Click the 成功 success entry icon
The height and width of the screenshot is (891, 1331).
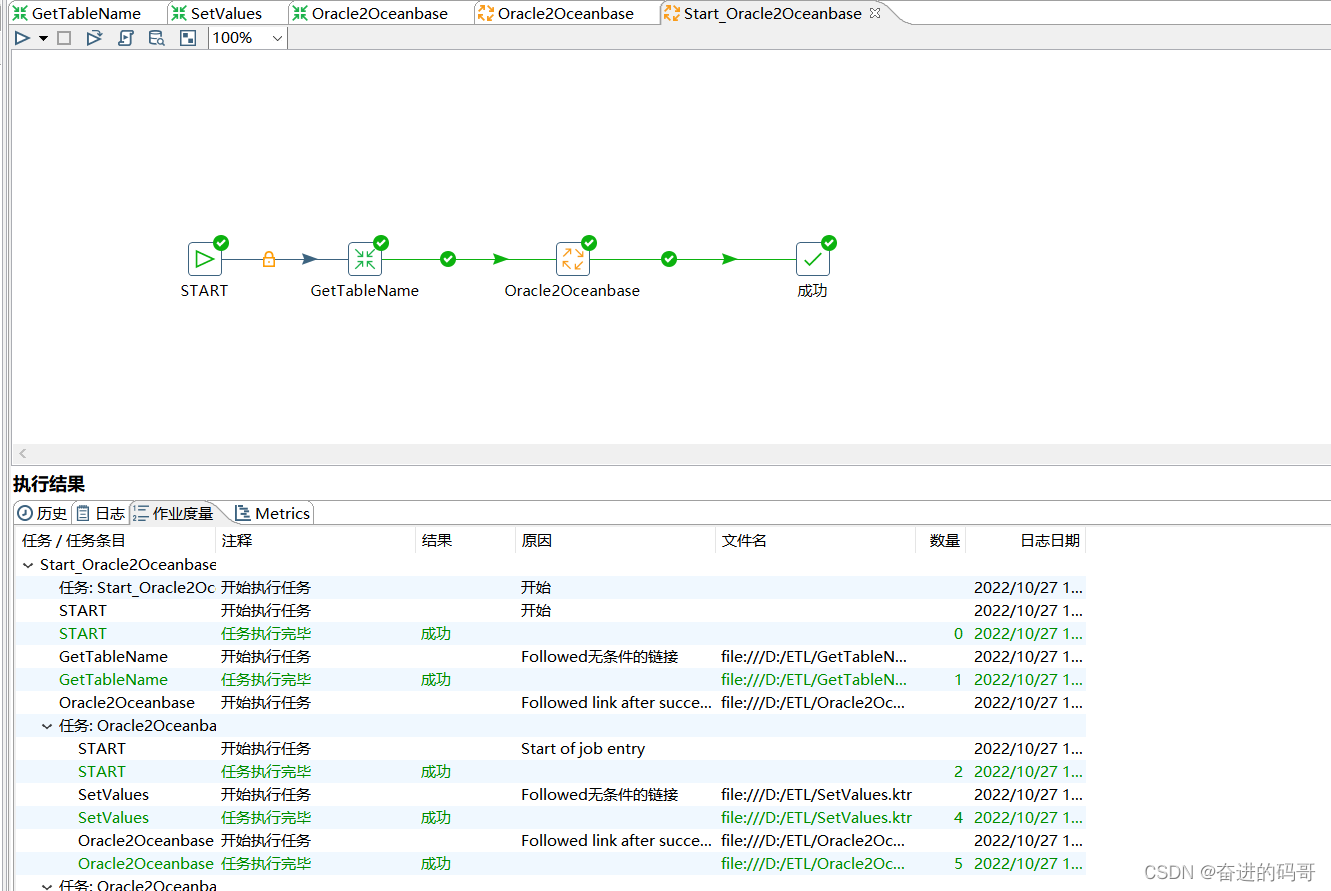(x=813, y=260)
